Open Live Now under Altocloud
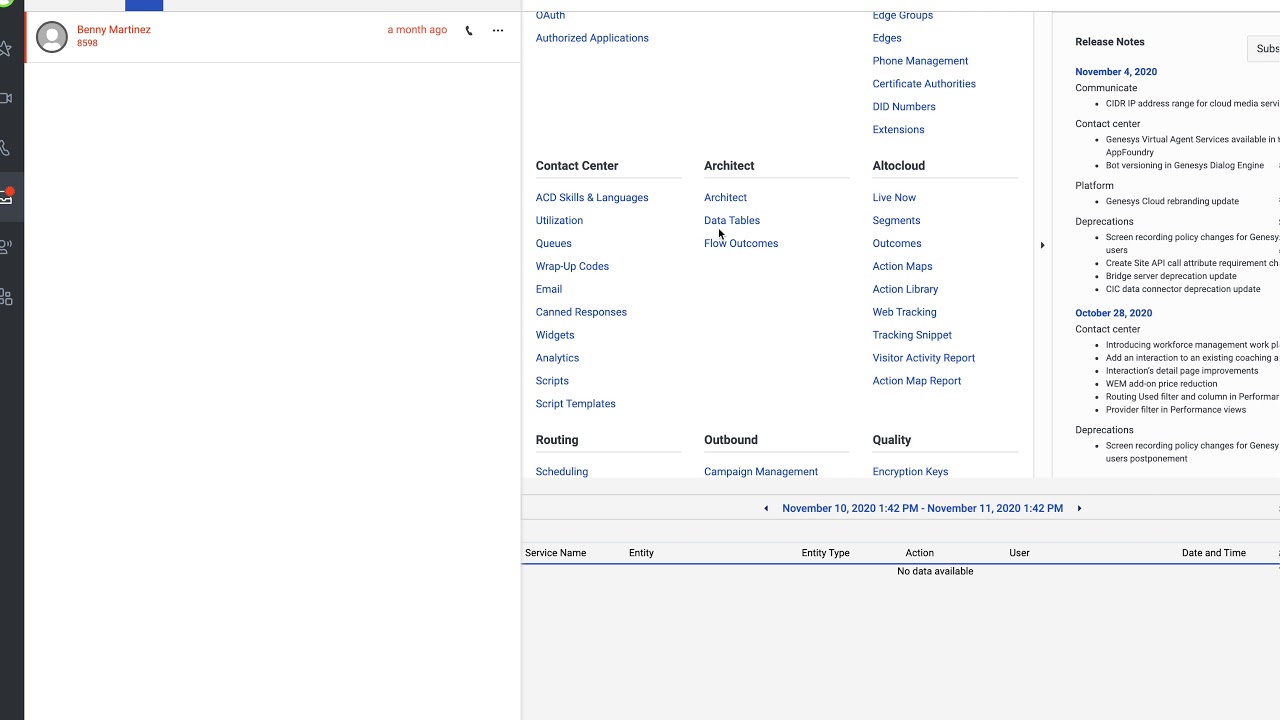1280x720 pixels. (x=894, y=198)
